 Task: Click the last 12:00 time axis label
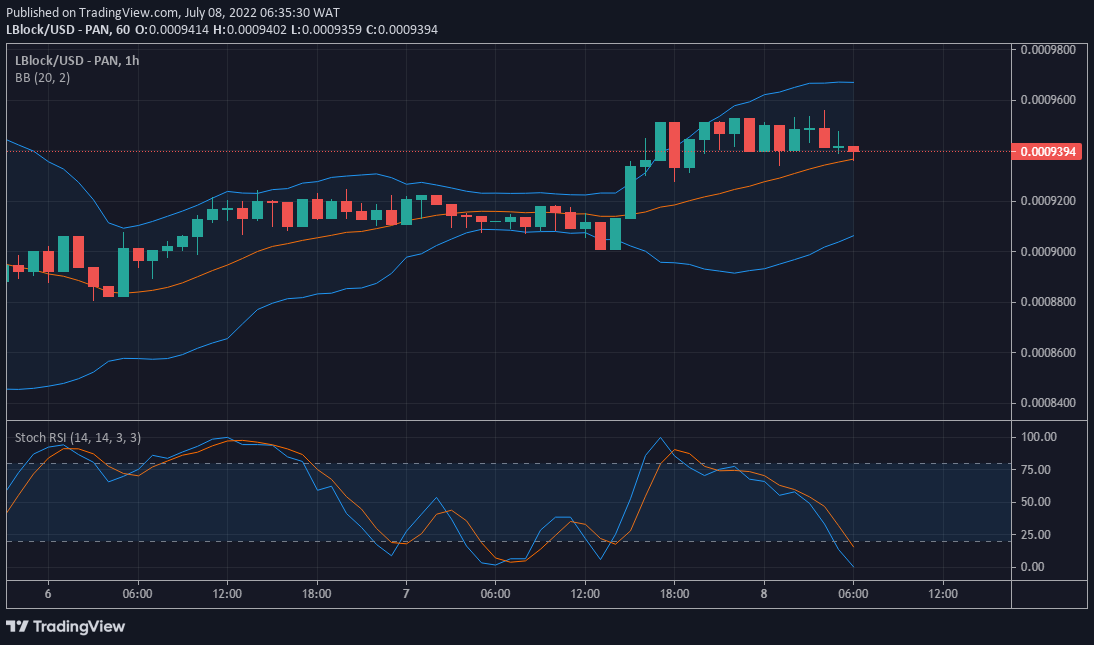[943, 594]
